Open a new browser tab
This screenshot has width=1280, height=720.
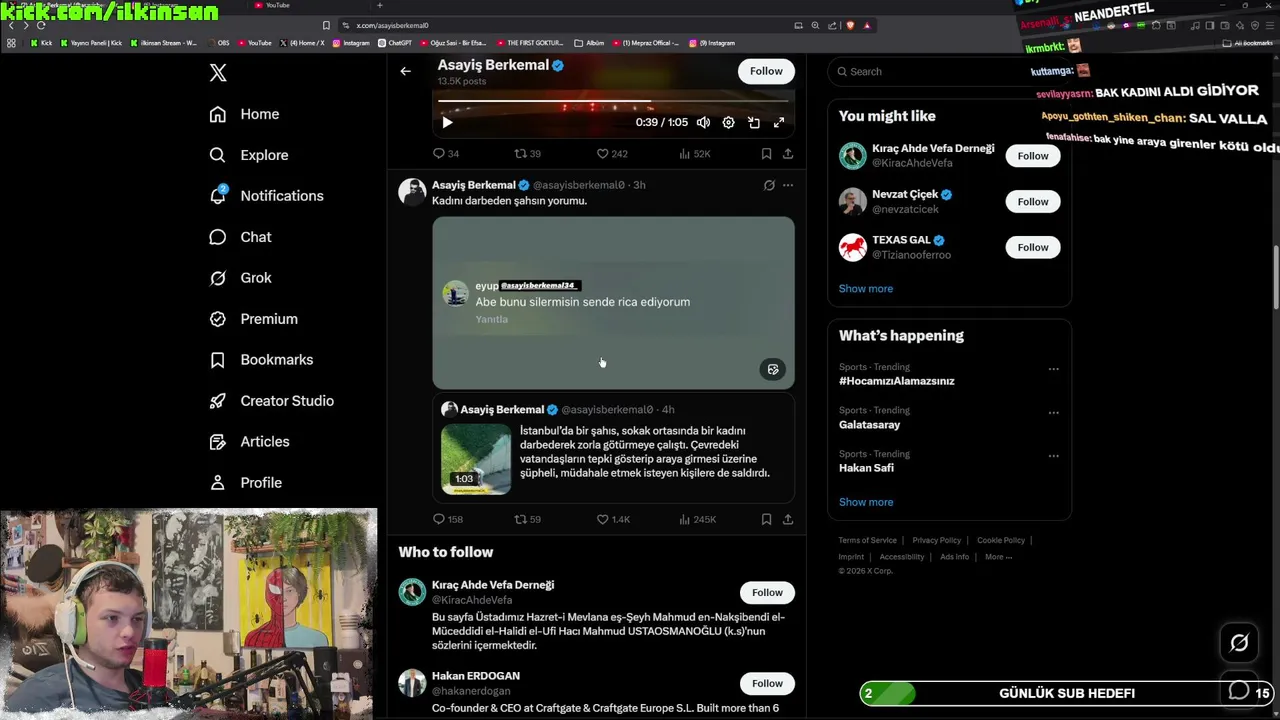pyautogui.click(x=379, y=5)
